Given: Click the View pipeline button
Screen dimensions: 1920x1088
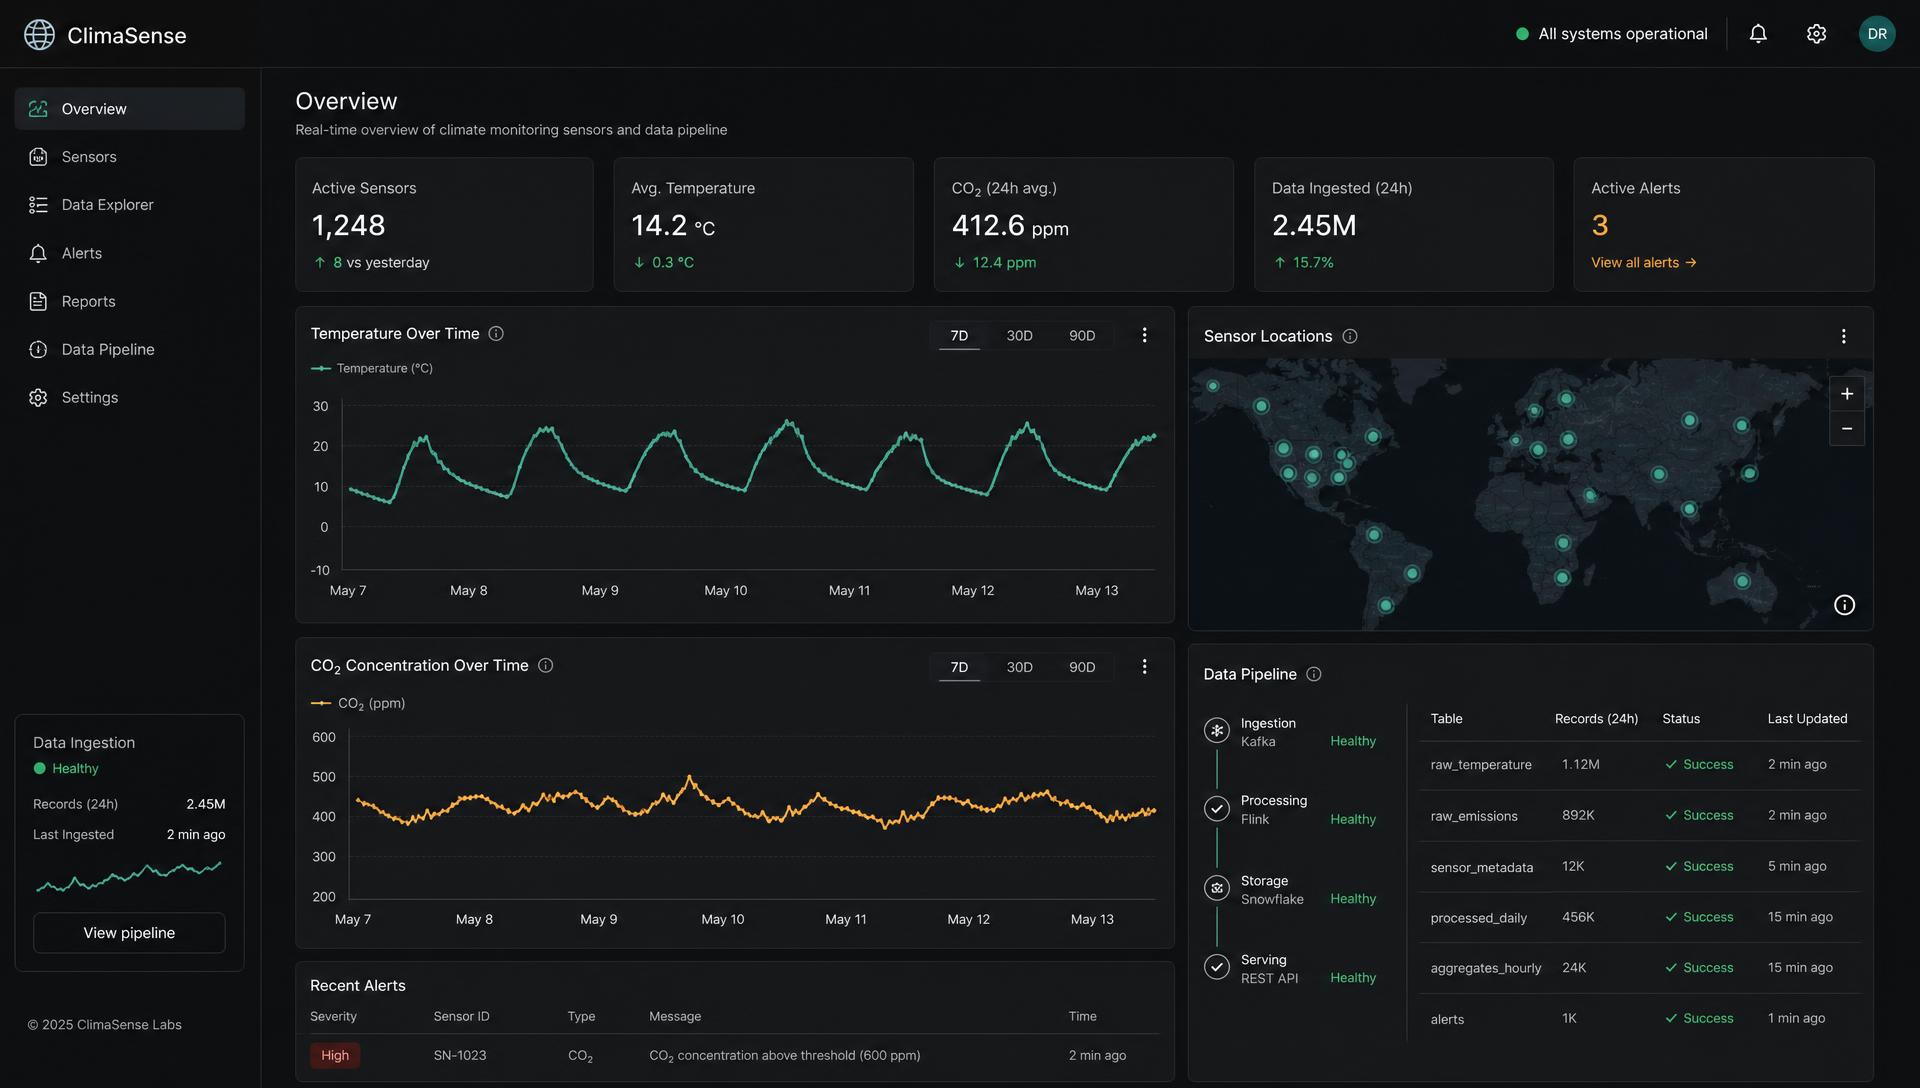Looking at the screenshot, I should point(129,933).
